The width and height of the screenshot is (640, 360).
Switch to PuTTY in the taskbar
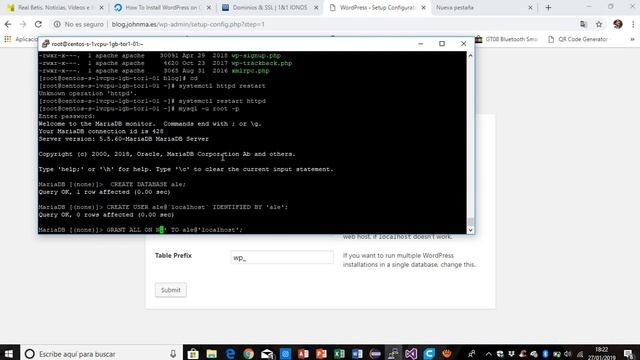coord(393,353)
